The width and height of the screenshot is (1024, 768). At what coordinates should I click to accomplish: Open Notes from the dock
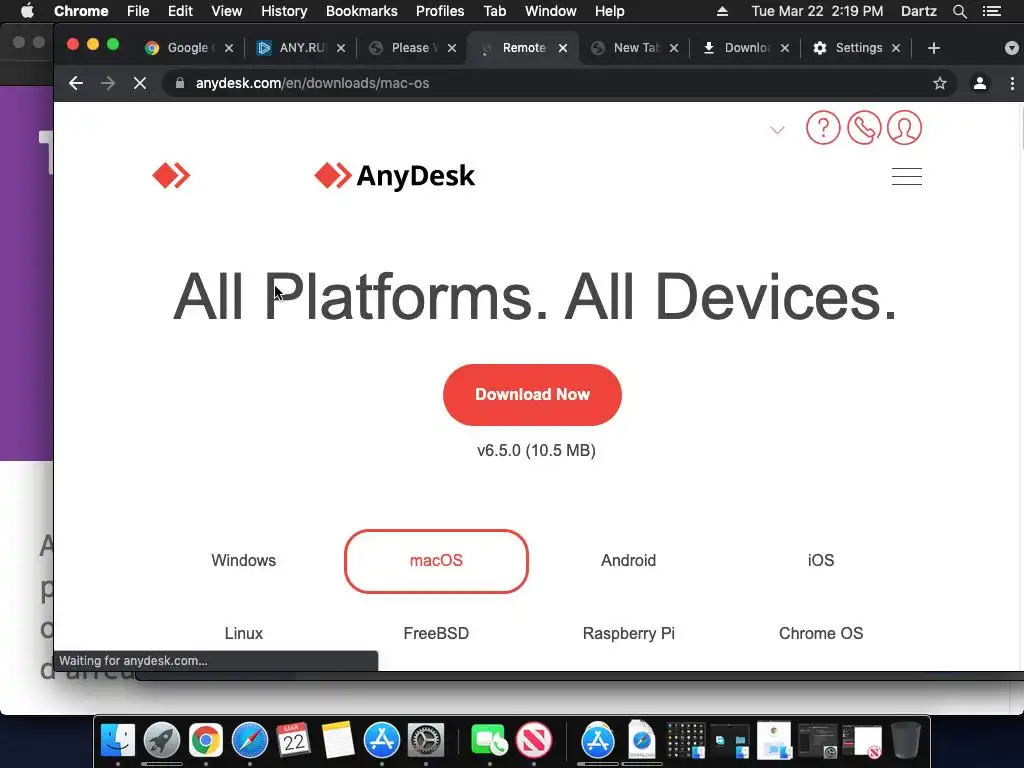pos(338,741)
